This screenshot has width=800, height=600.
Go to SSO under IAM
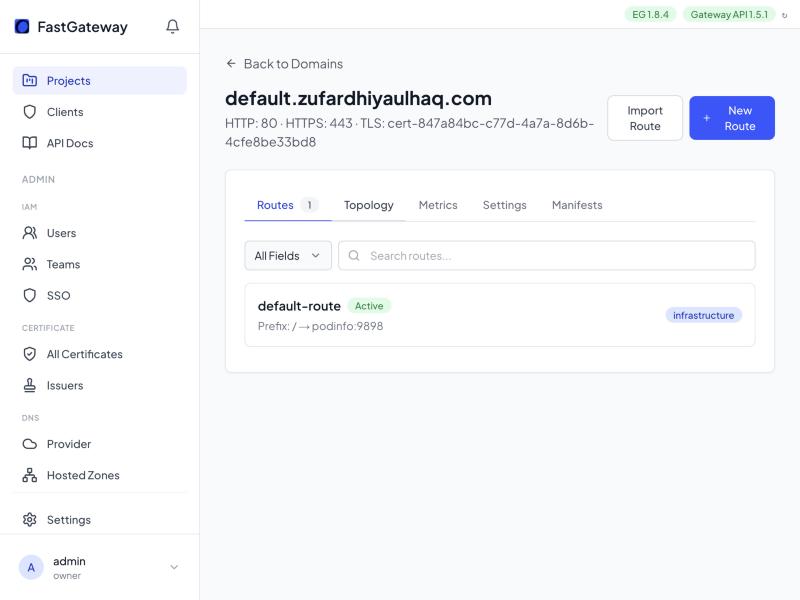point(99,295)
